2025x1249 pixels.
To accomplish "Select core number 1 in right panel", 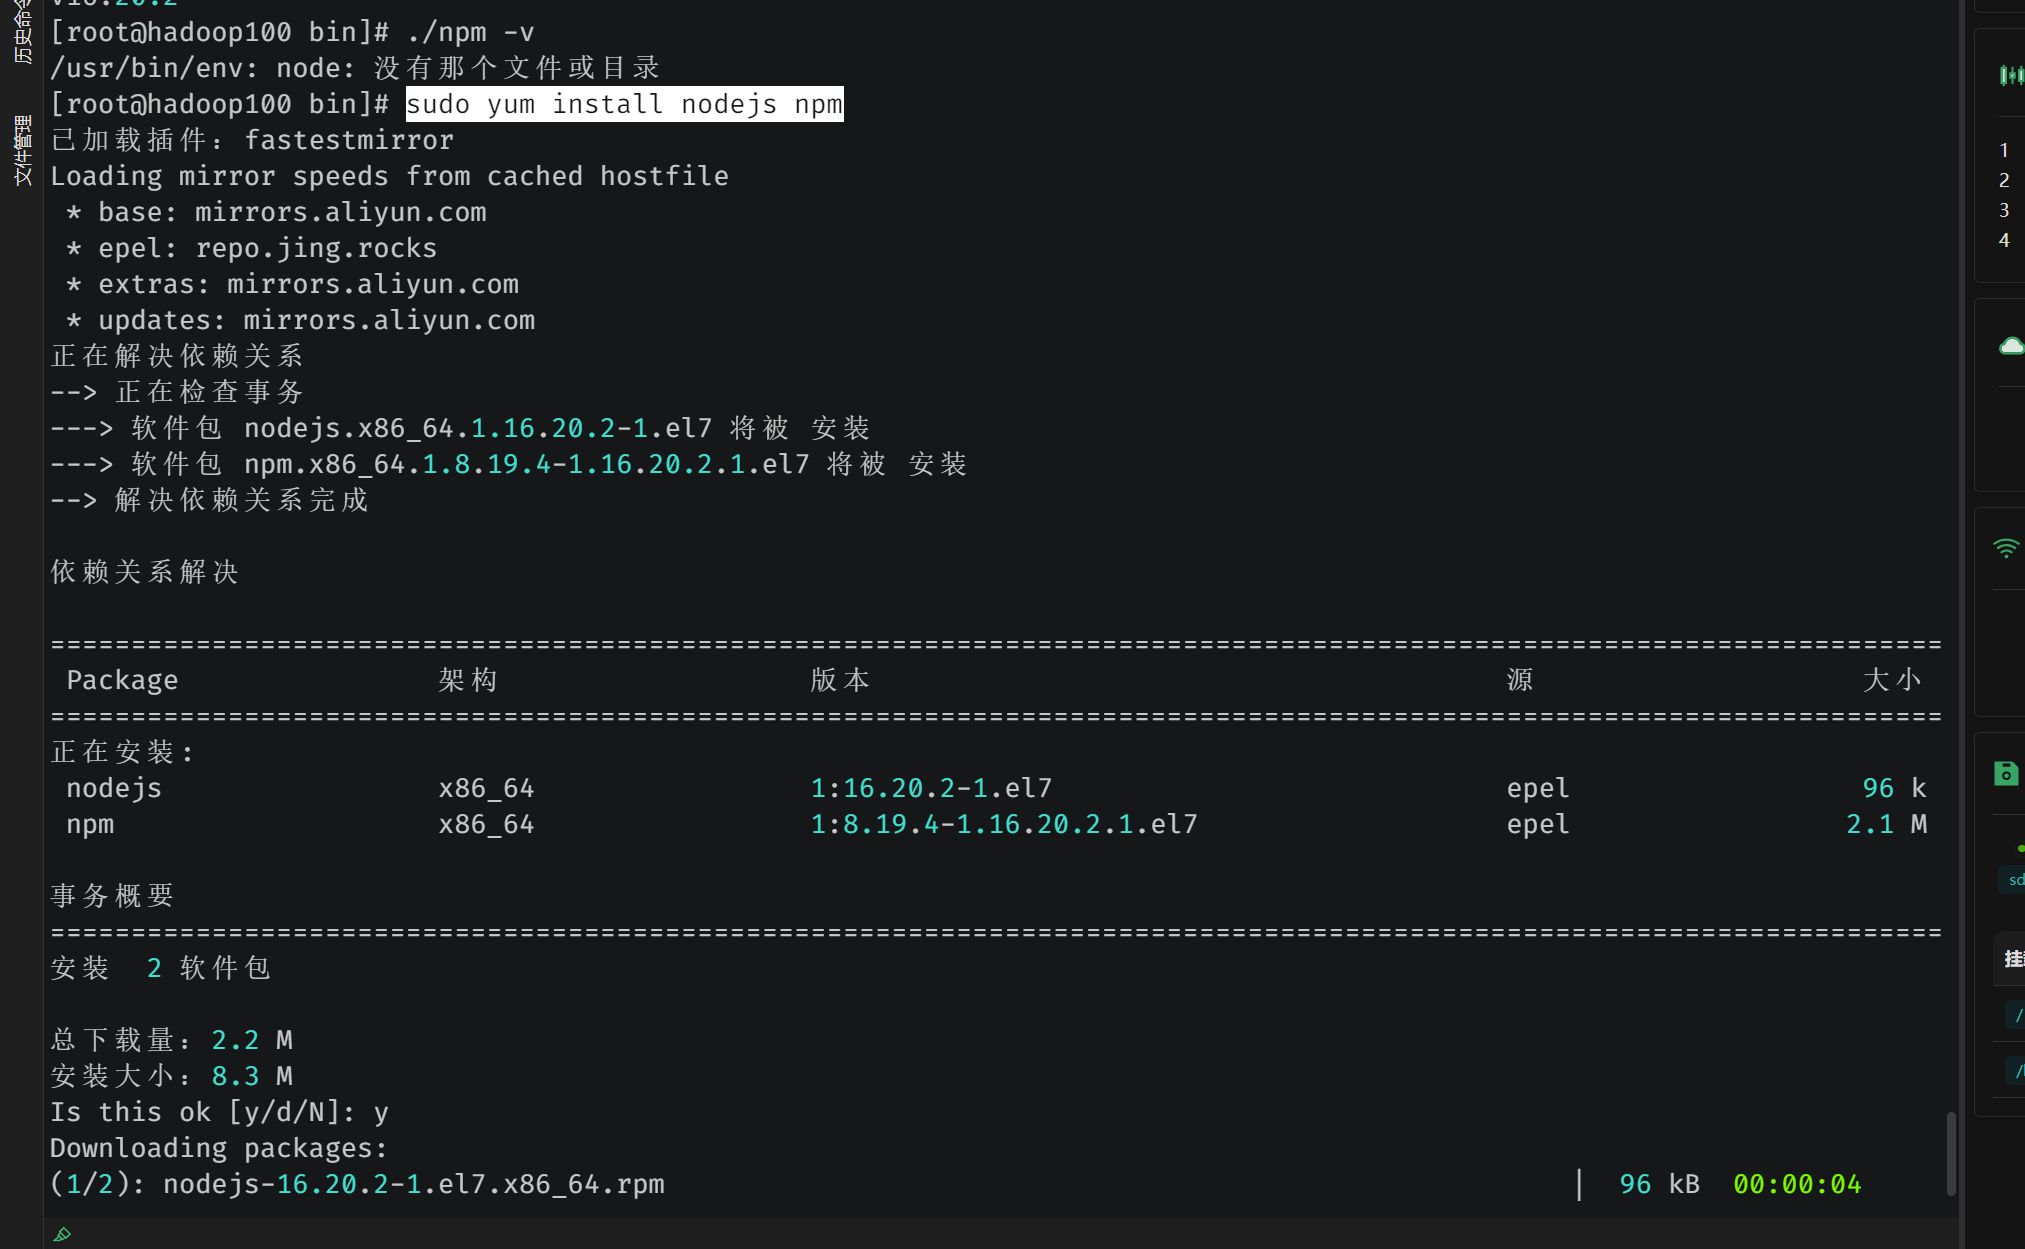I will click(x=2004, y=150).
